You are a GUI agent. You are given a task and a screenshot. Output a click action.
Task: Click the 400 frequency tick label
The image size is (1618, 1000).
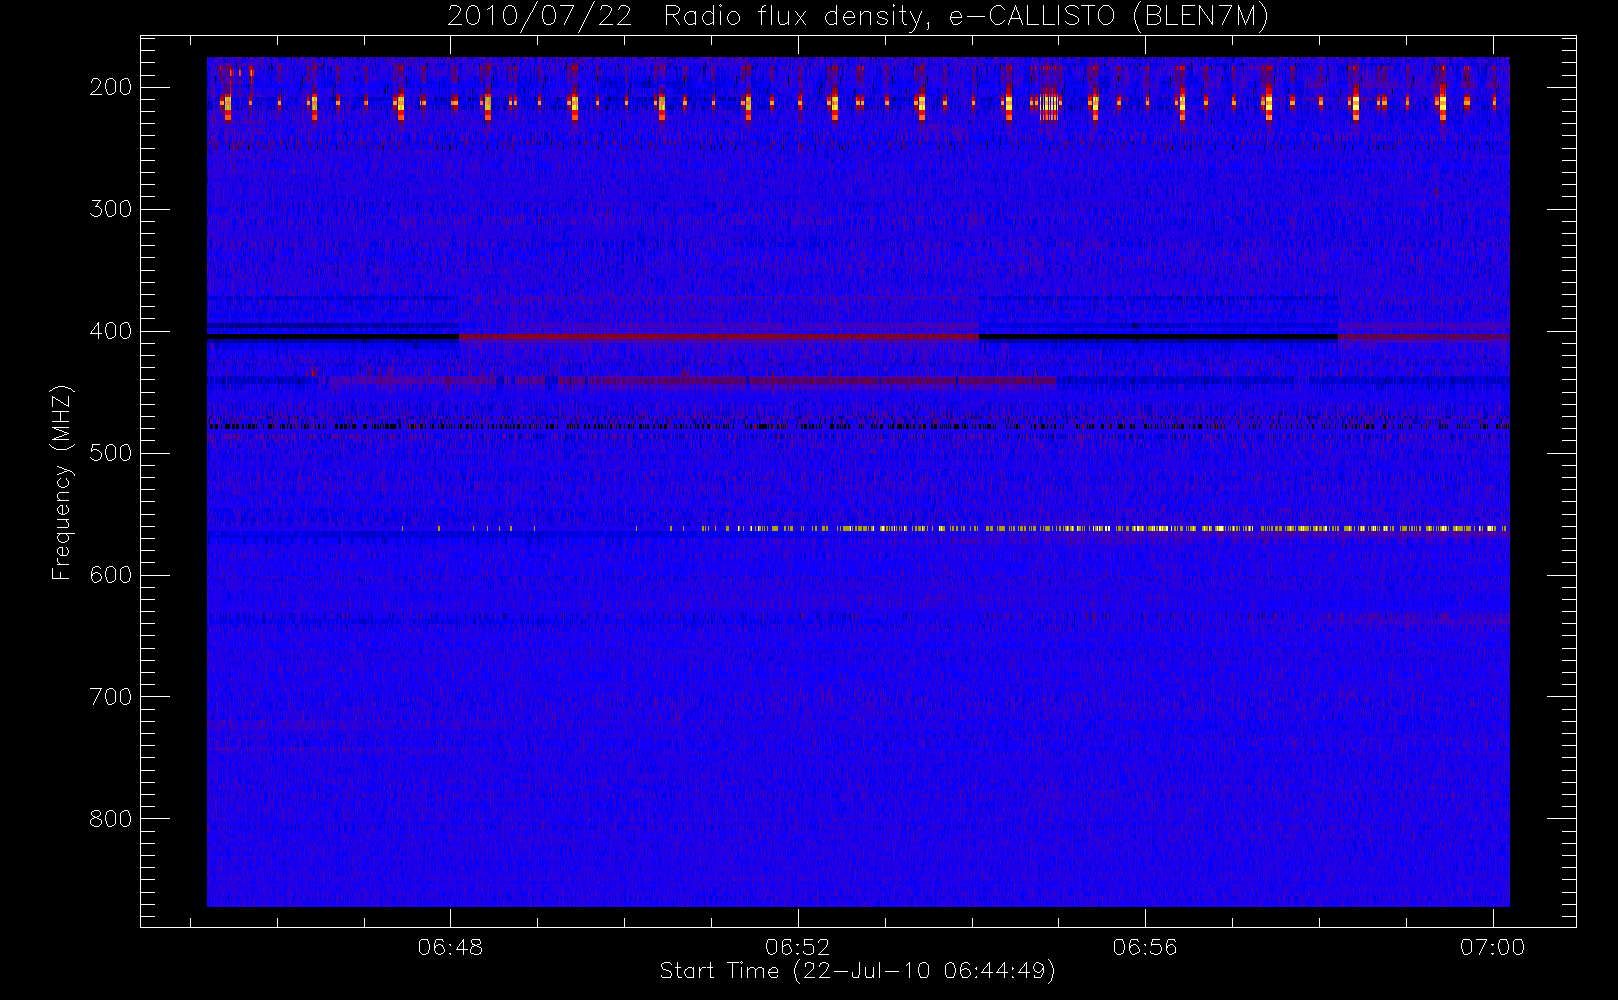point(110,331)
